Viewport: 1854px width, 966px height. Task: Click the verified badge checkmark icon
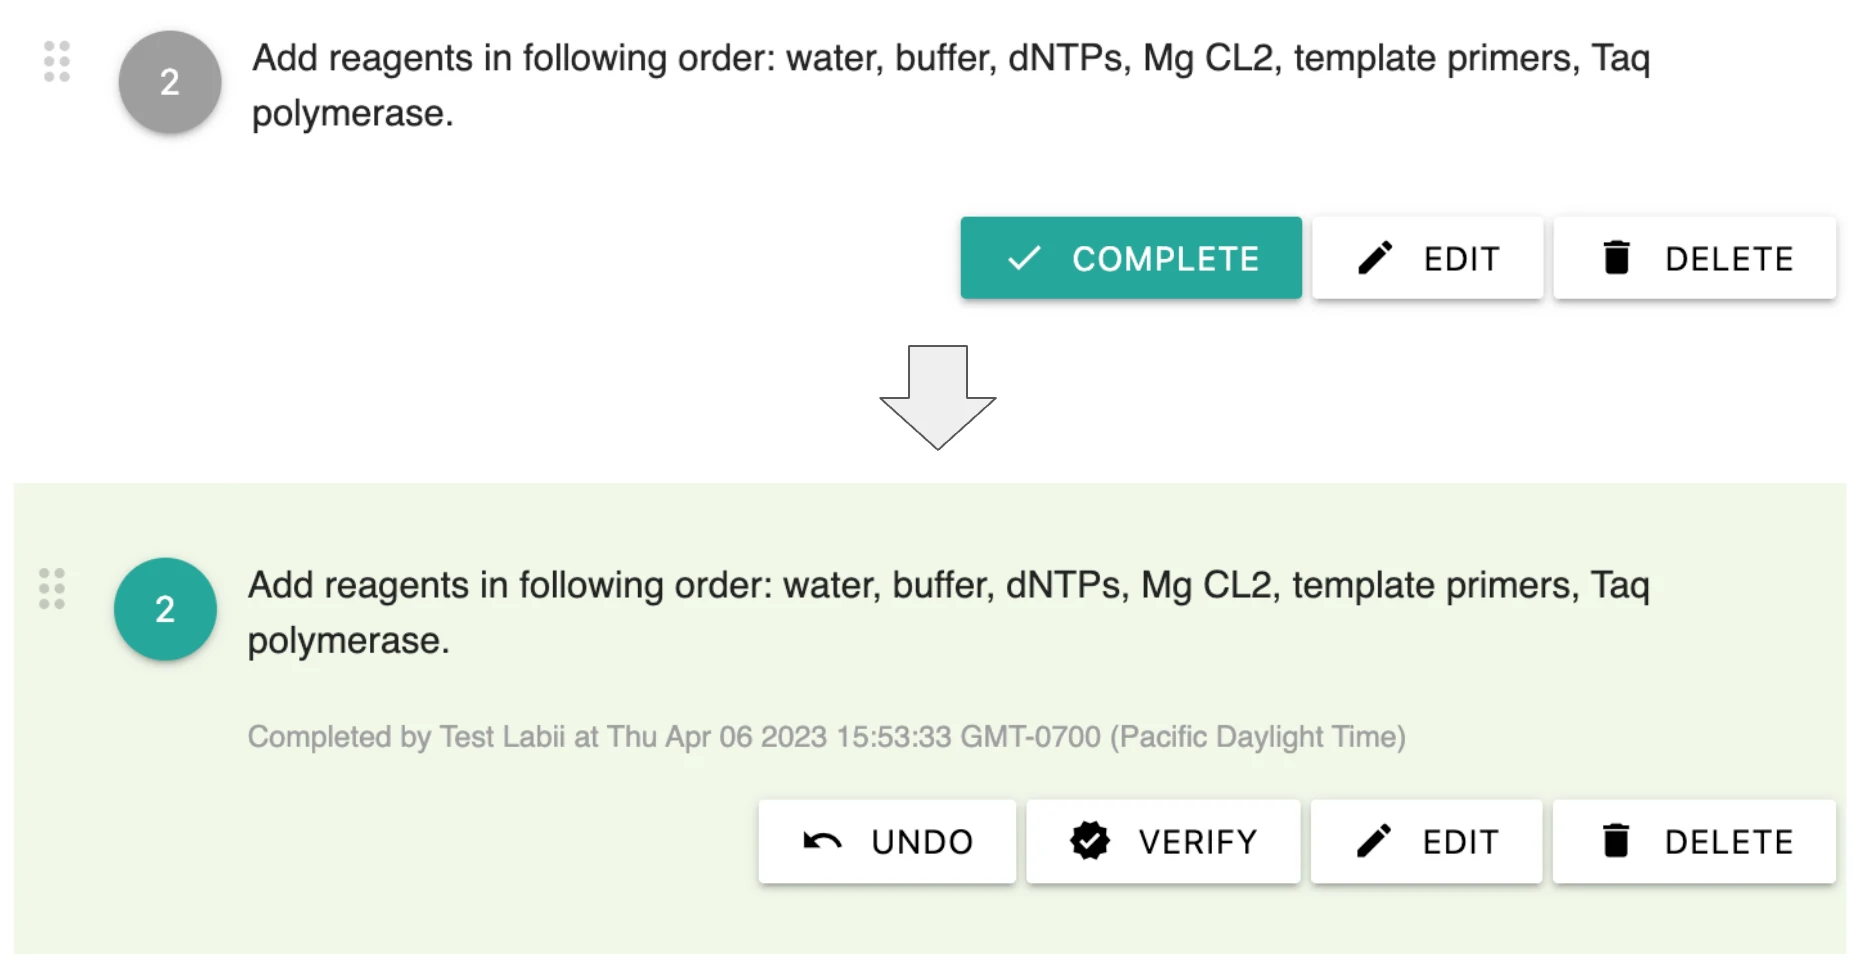point(1089,841)
